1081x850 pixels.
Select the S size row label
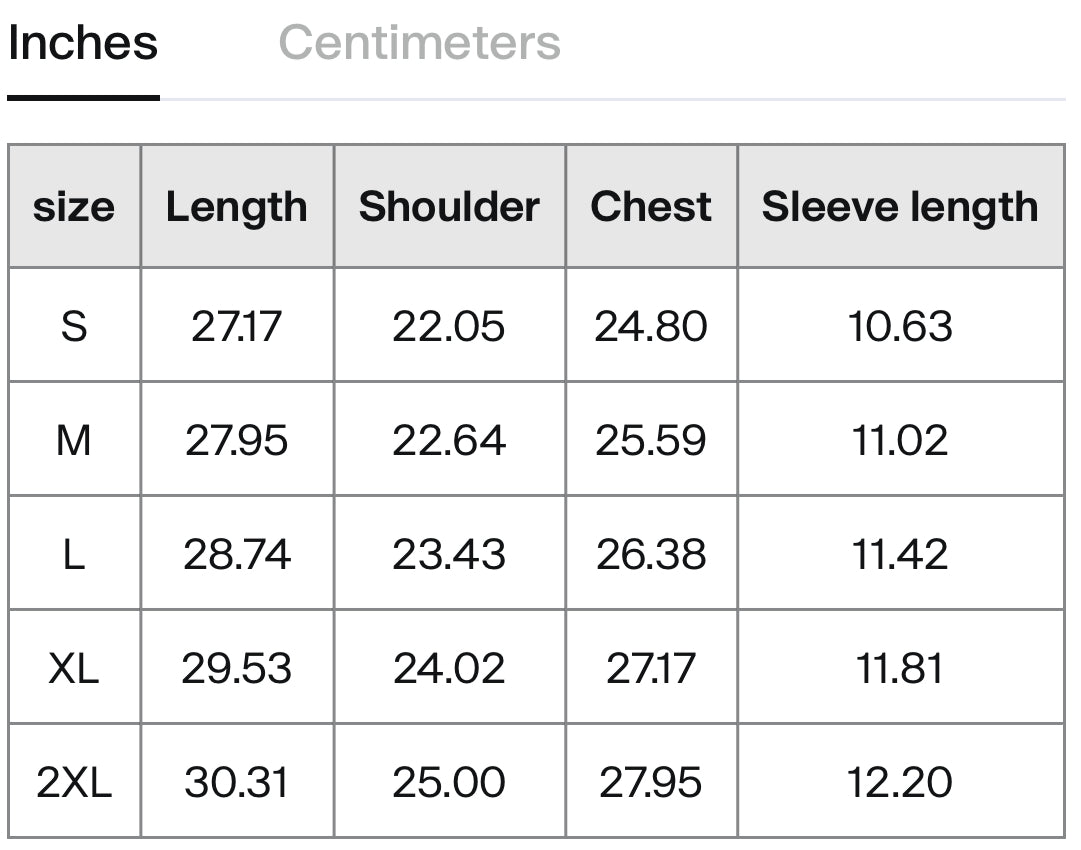[74, 326]
